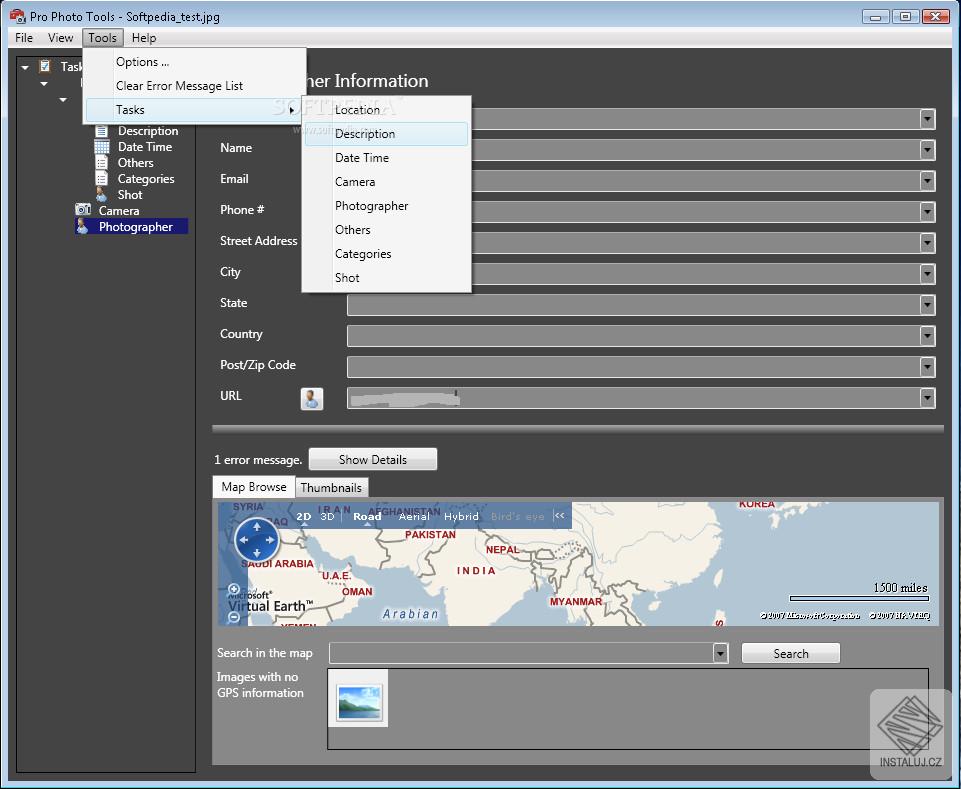Screen dimensions: 961x789
Task: Choose Description from the Tasks submenu
Action: click(x=366, y=133)
